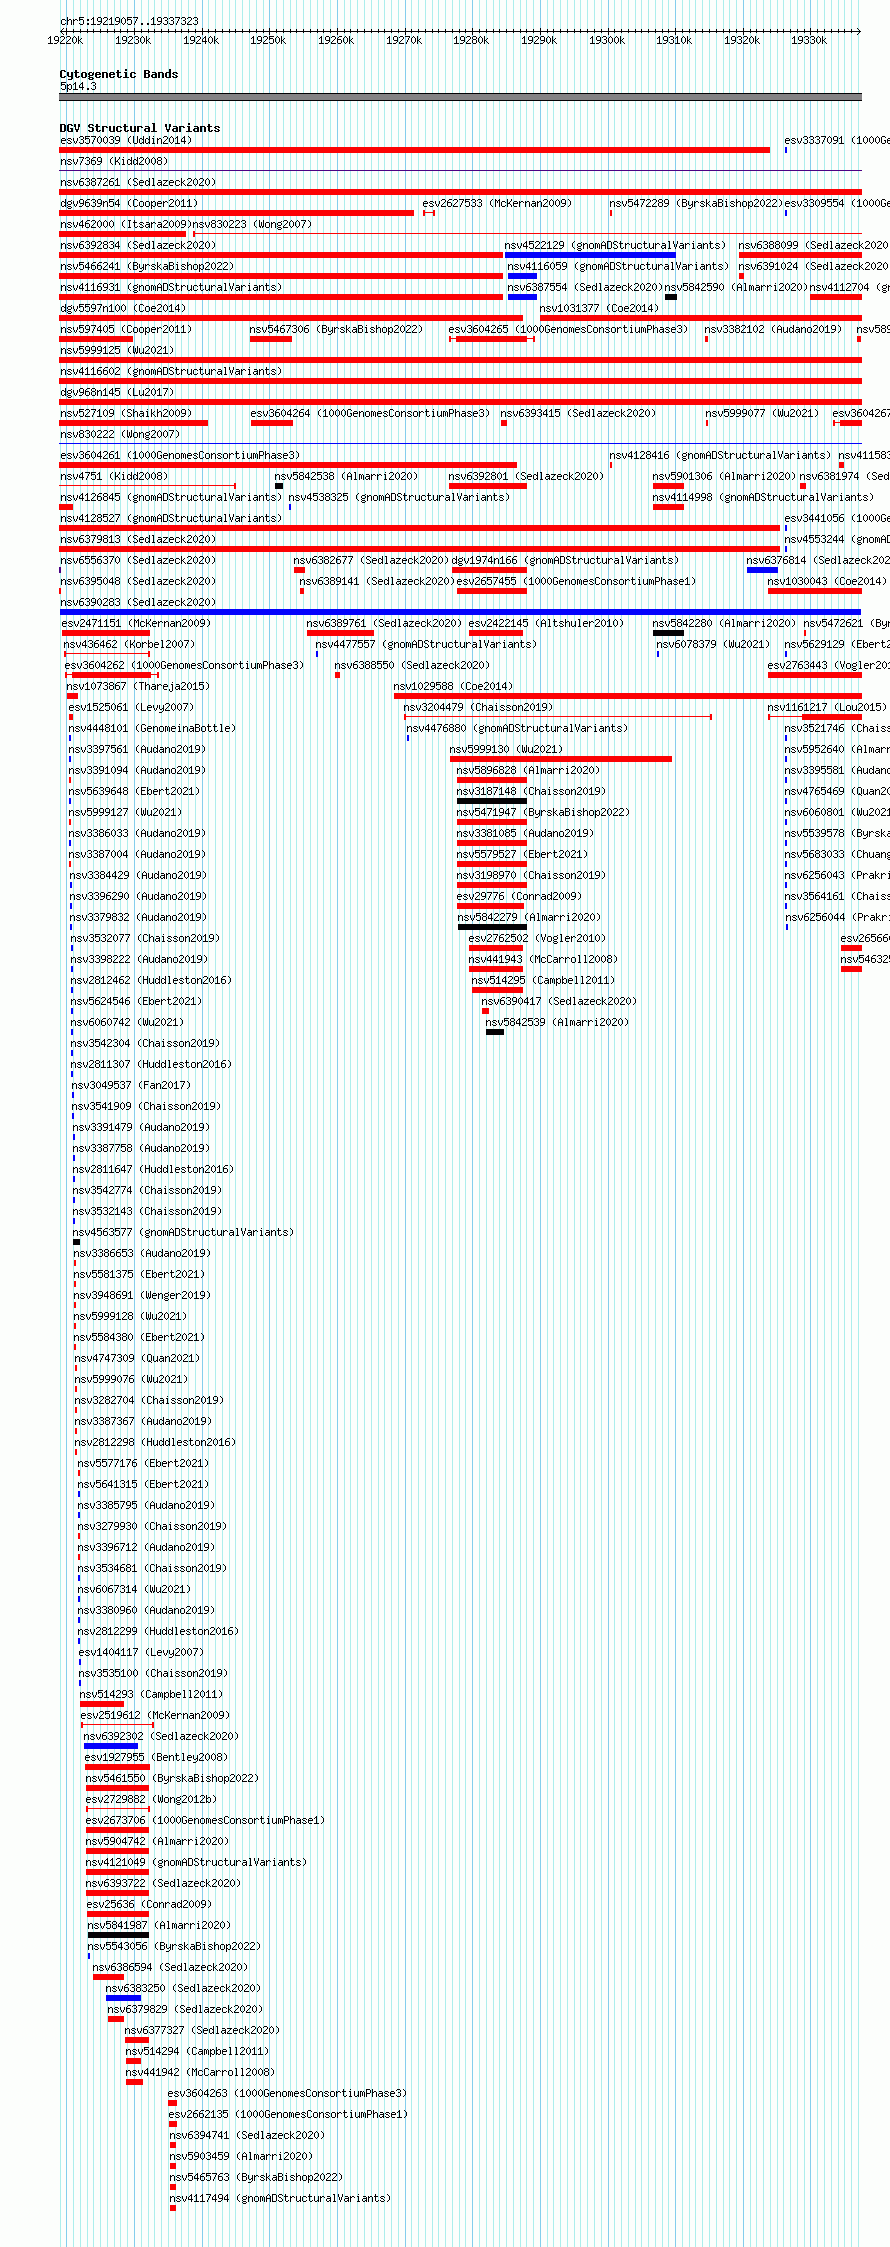This screenshot has width=890, height=2247.
Task: Select nsv5472289 (ByrskaBishop2022) entry
Action: coord(696,203)
